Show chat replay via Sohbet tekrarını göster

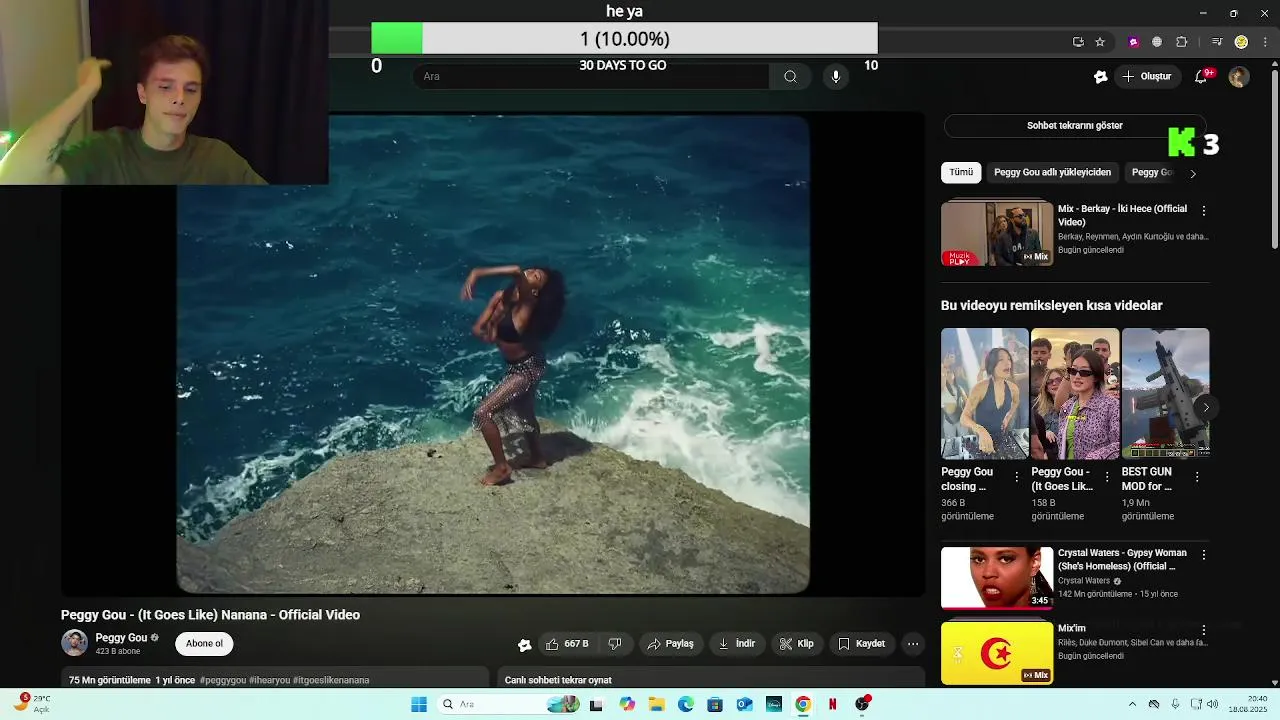coord(1075,126)
